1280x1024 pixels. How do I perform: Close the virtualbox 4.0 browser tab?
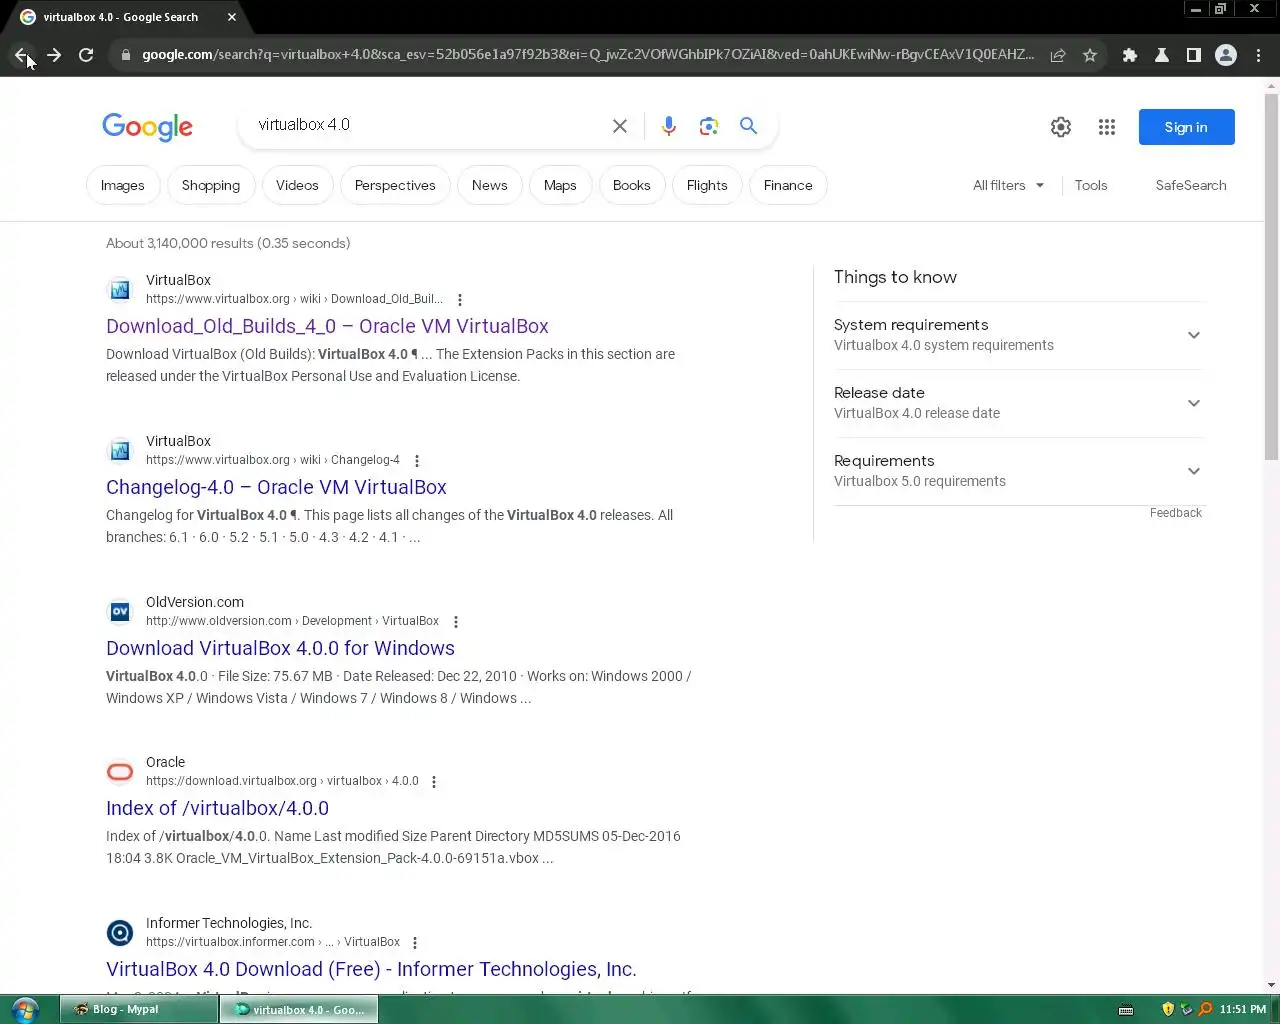tap(232, 17)
